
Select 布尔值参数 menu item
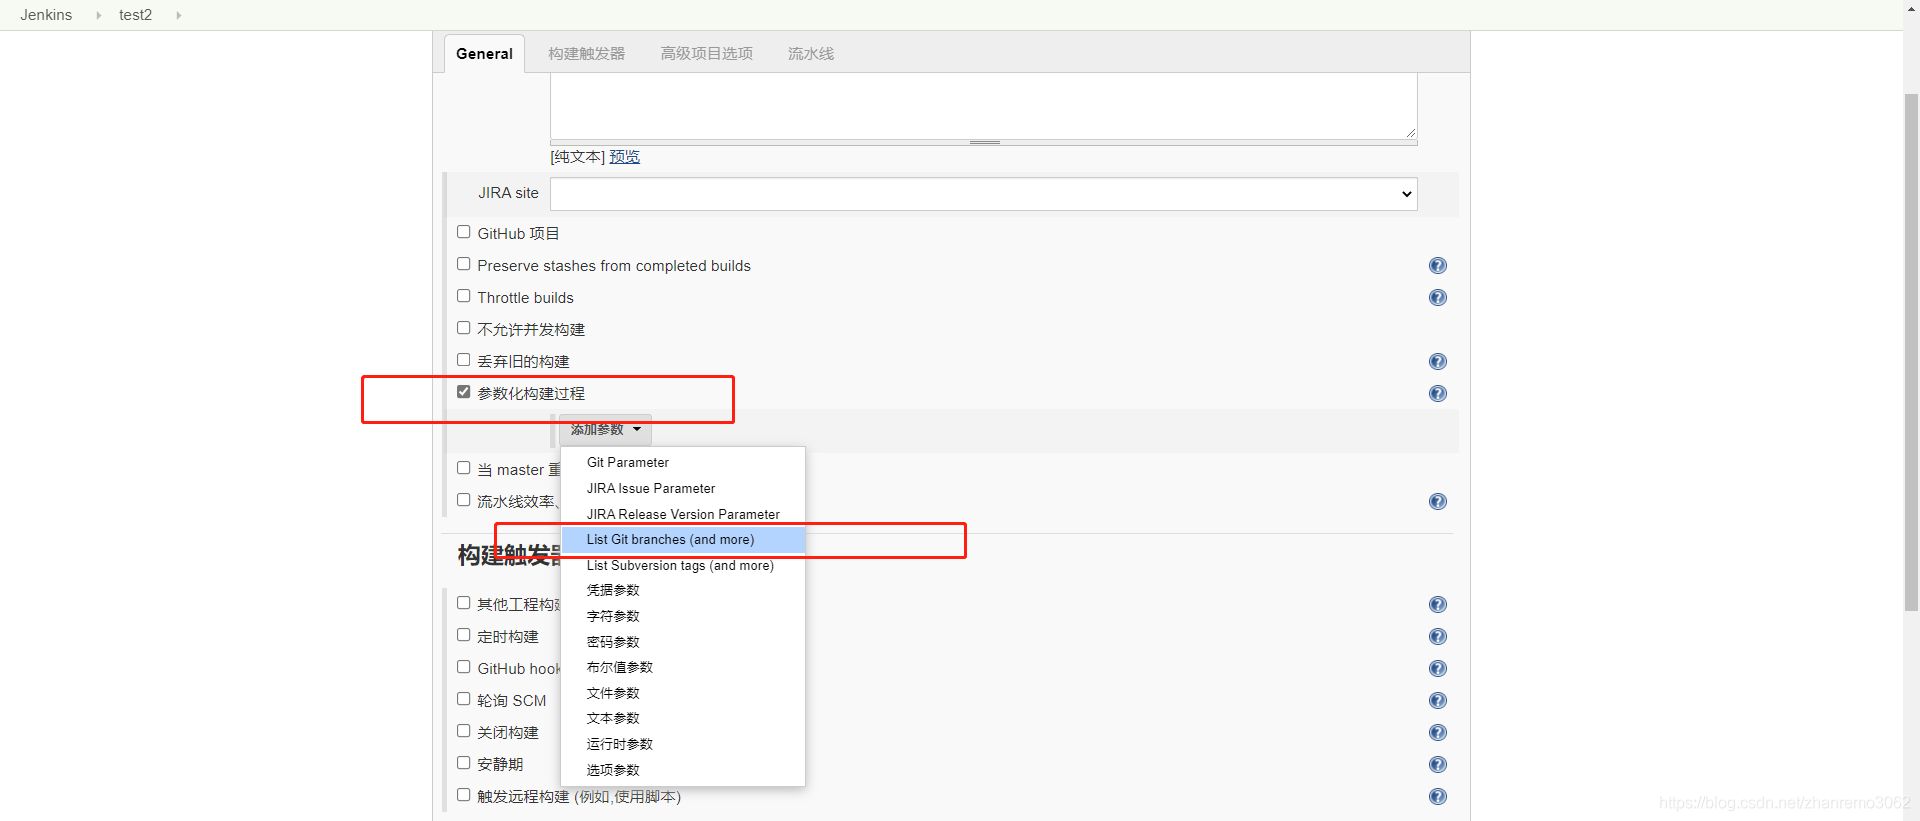(x=683, y=668)
